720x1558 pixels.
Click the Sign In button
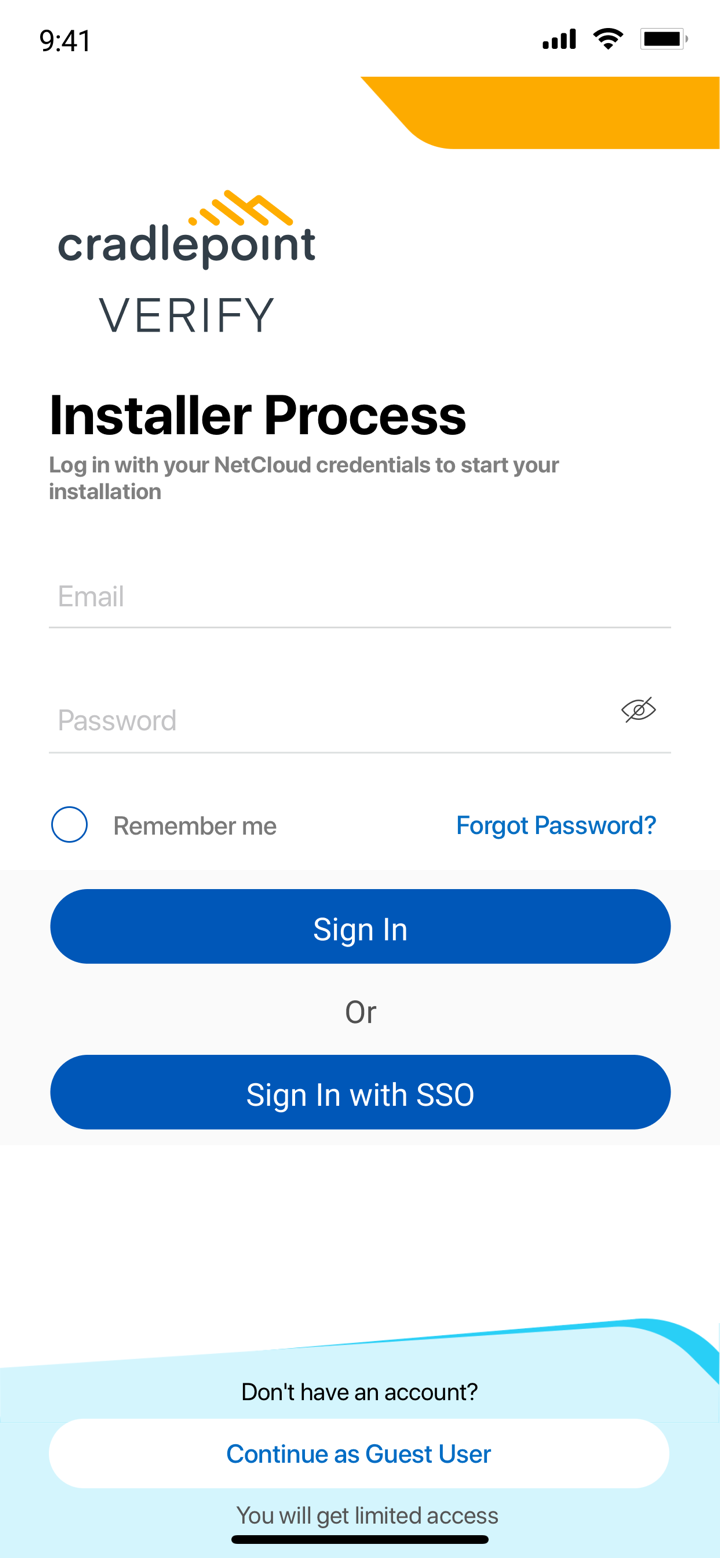[x=360, y=928]
